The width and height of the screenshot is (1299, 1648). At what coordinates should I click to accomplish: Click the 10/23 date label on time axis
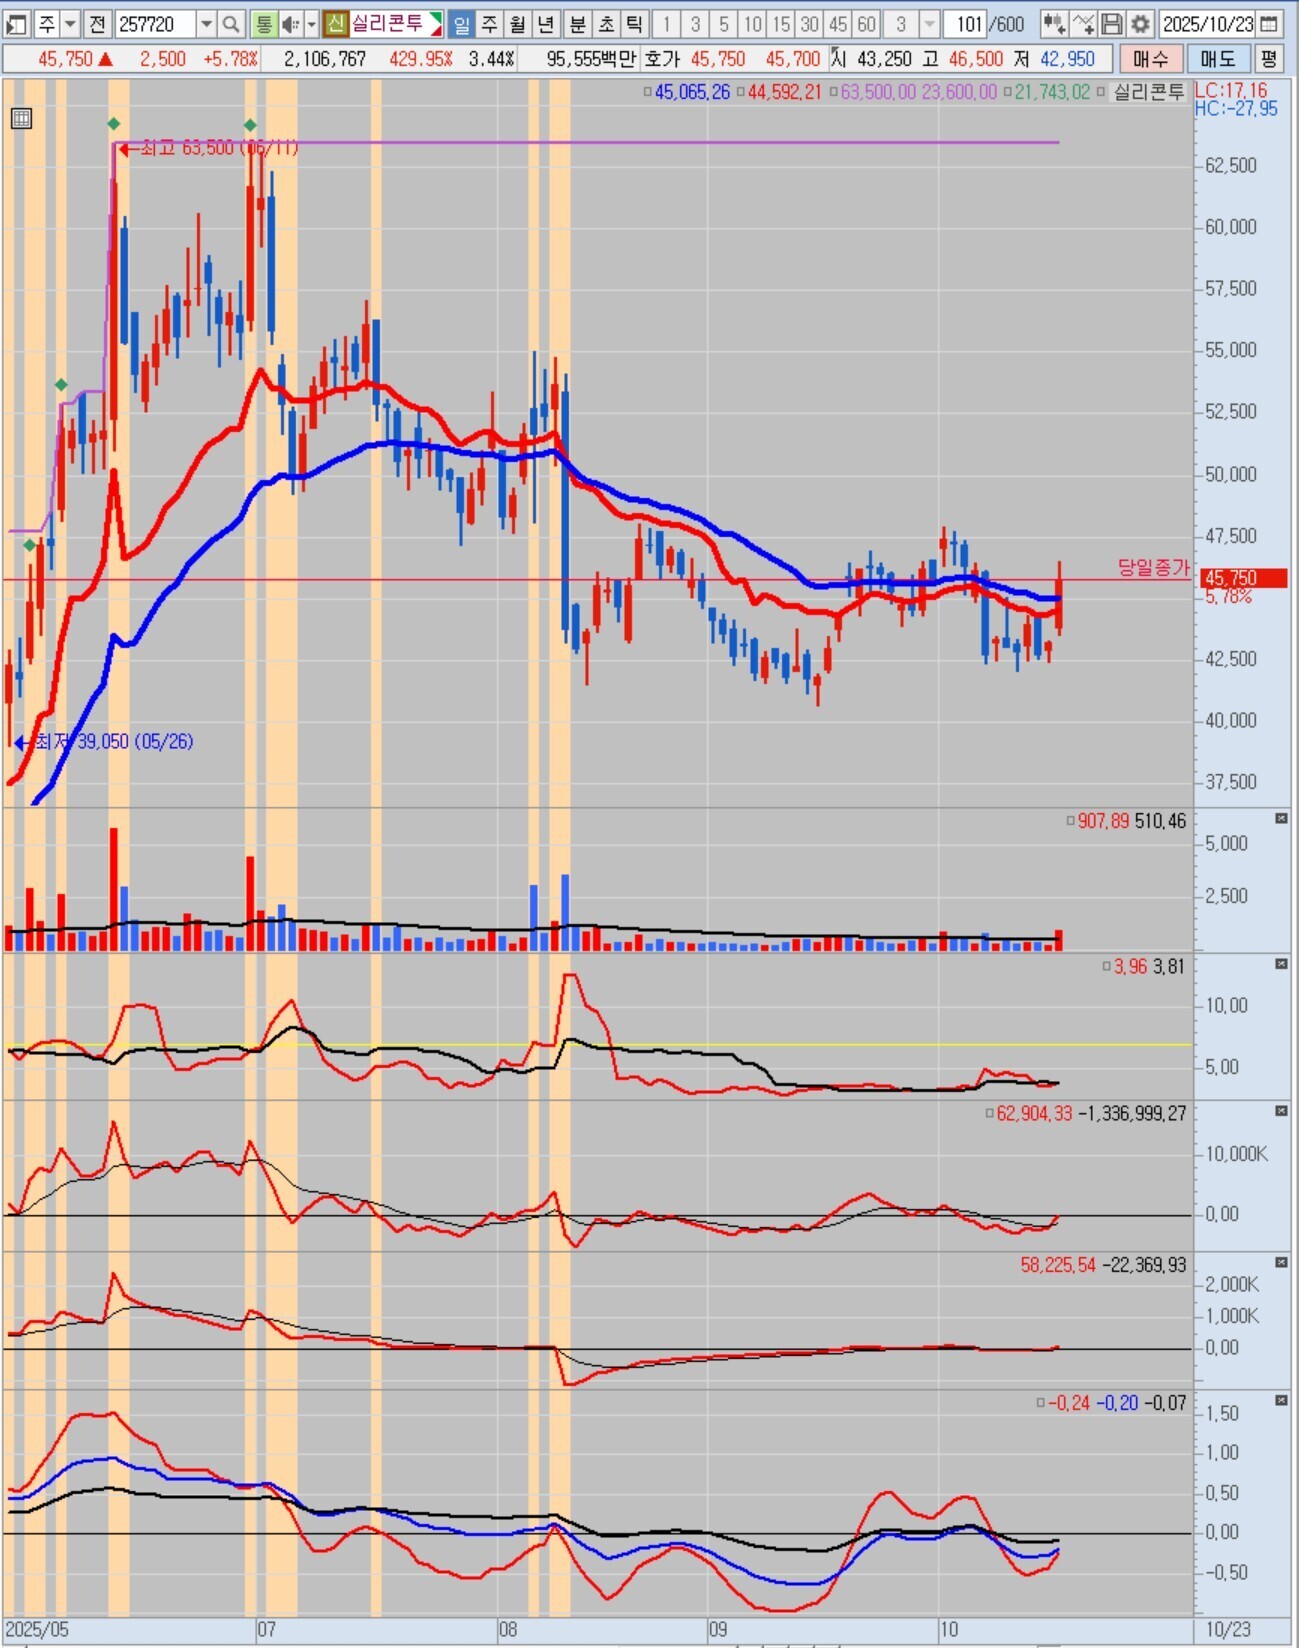coord(1228,1629)
